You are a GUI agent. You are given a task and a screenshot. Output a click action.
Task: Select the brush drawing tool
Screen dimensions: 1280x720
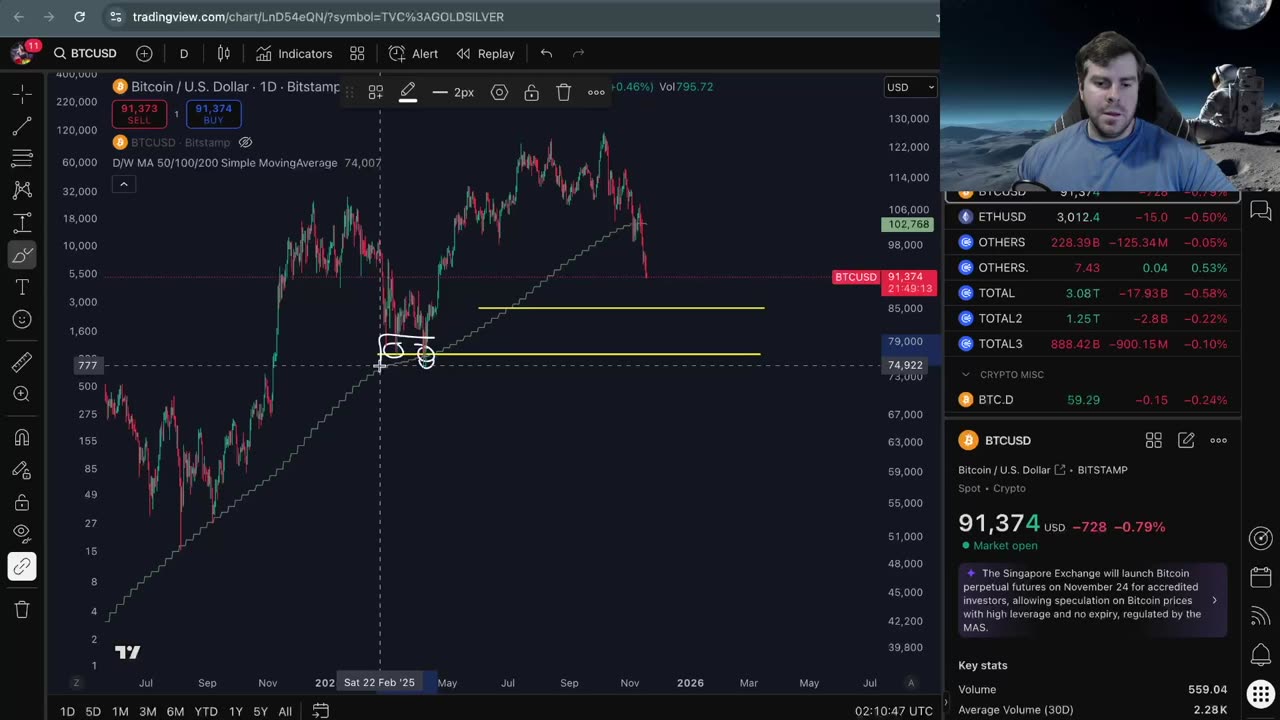(x=21, y=255)
